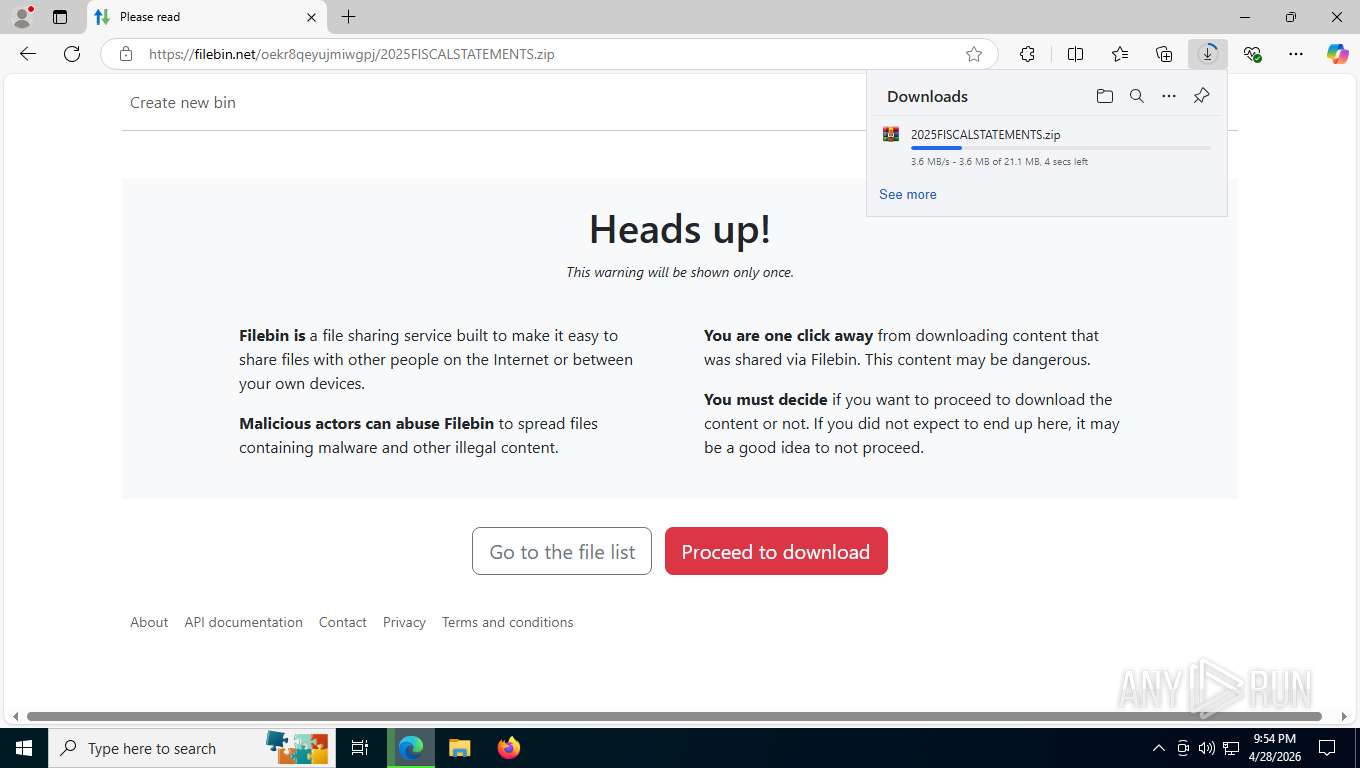This screenshot has width=1360, height=768.
Task: Add this page to favorites star
Action: 974,54
